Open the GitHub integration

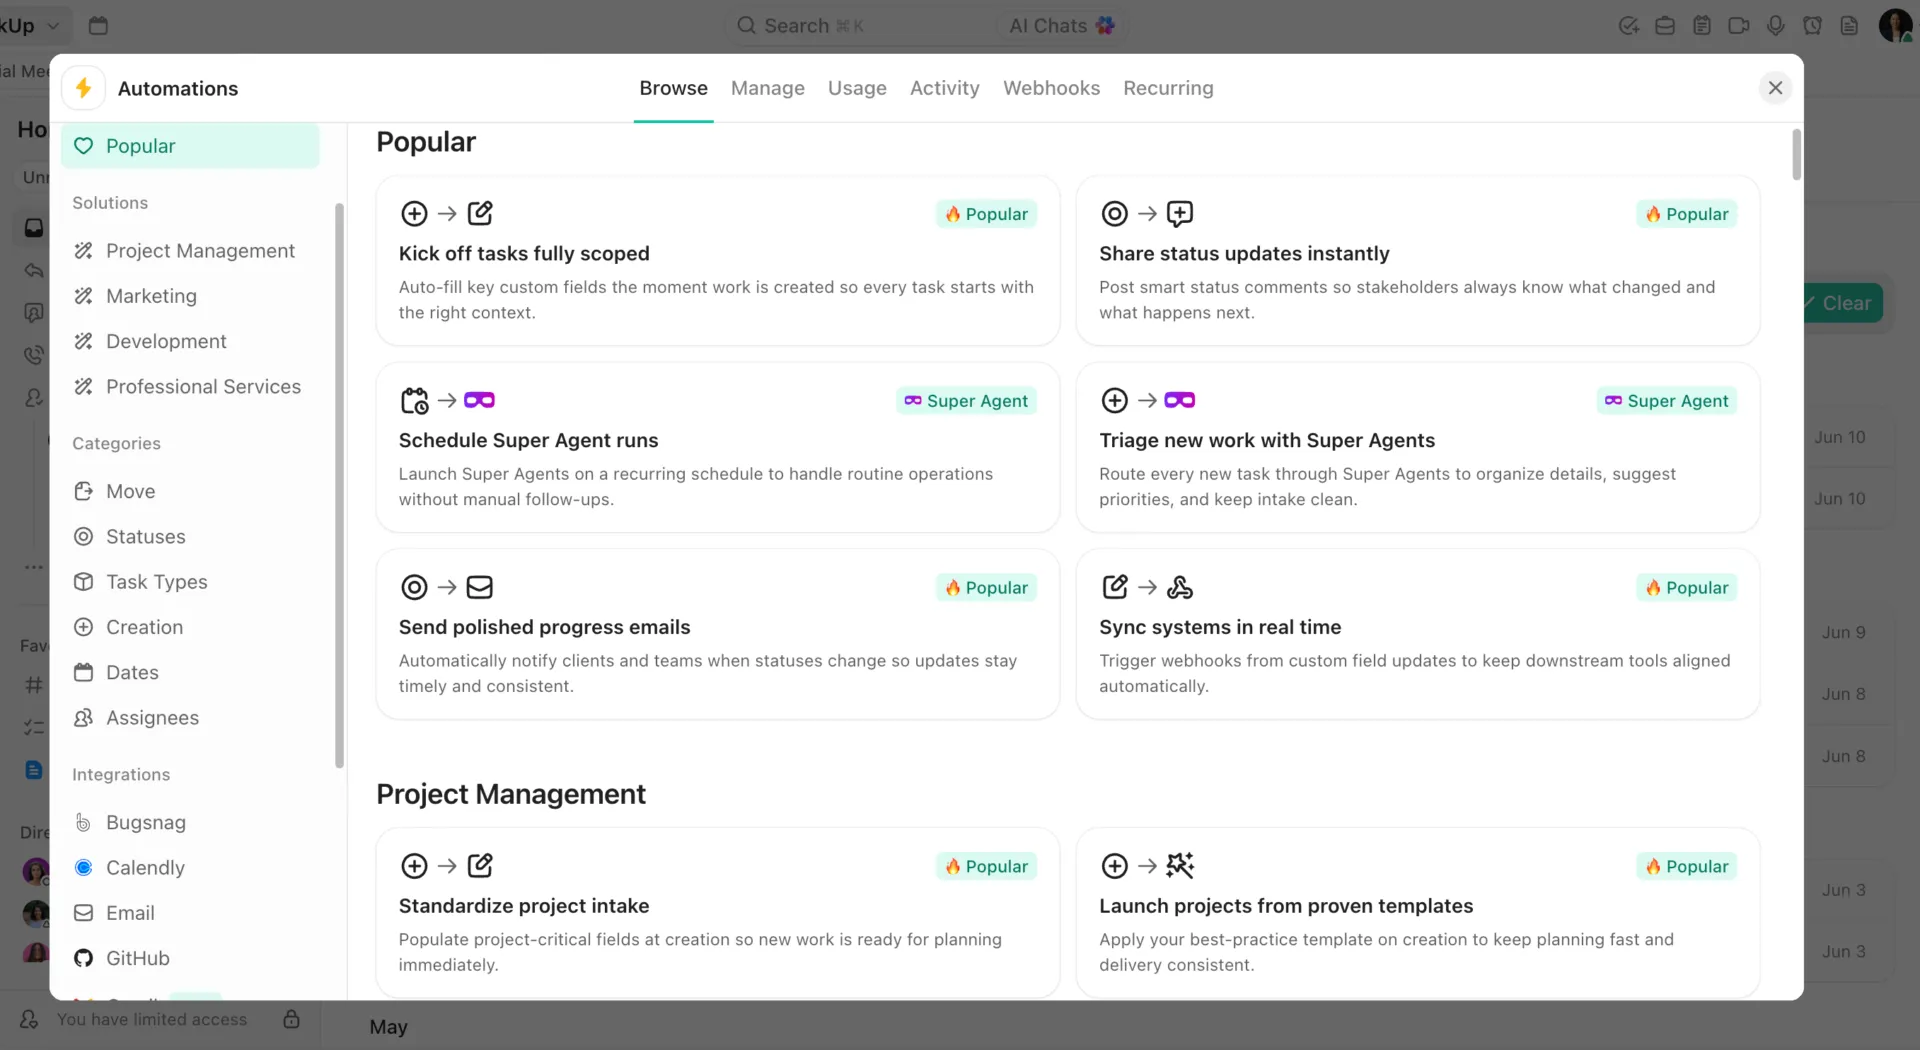click(x=190, y=958)
